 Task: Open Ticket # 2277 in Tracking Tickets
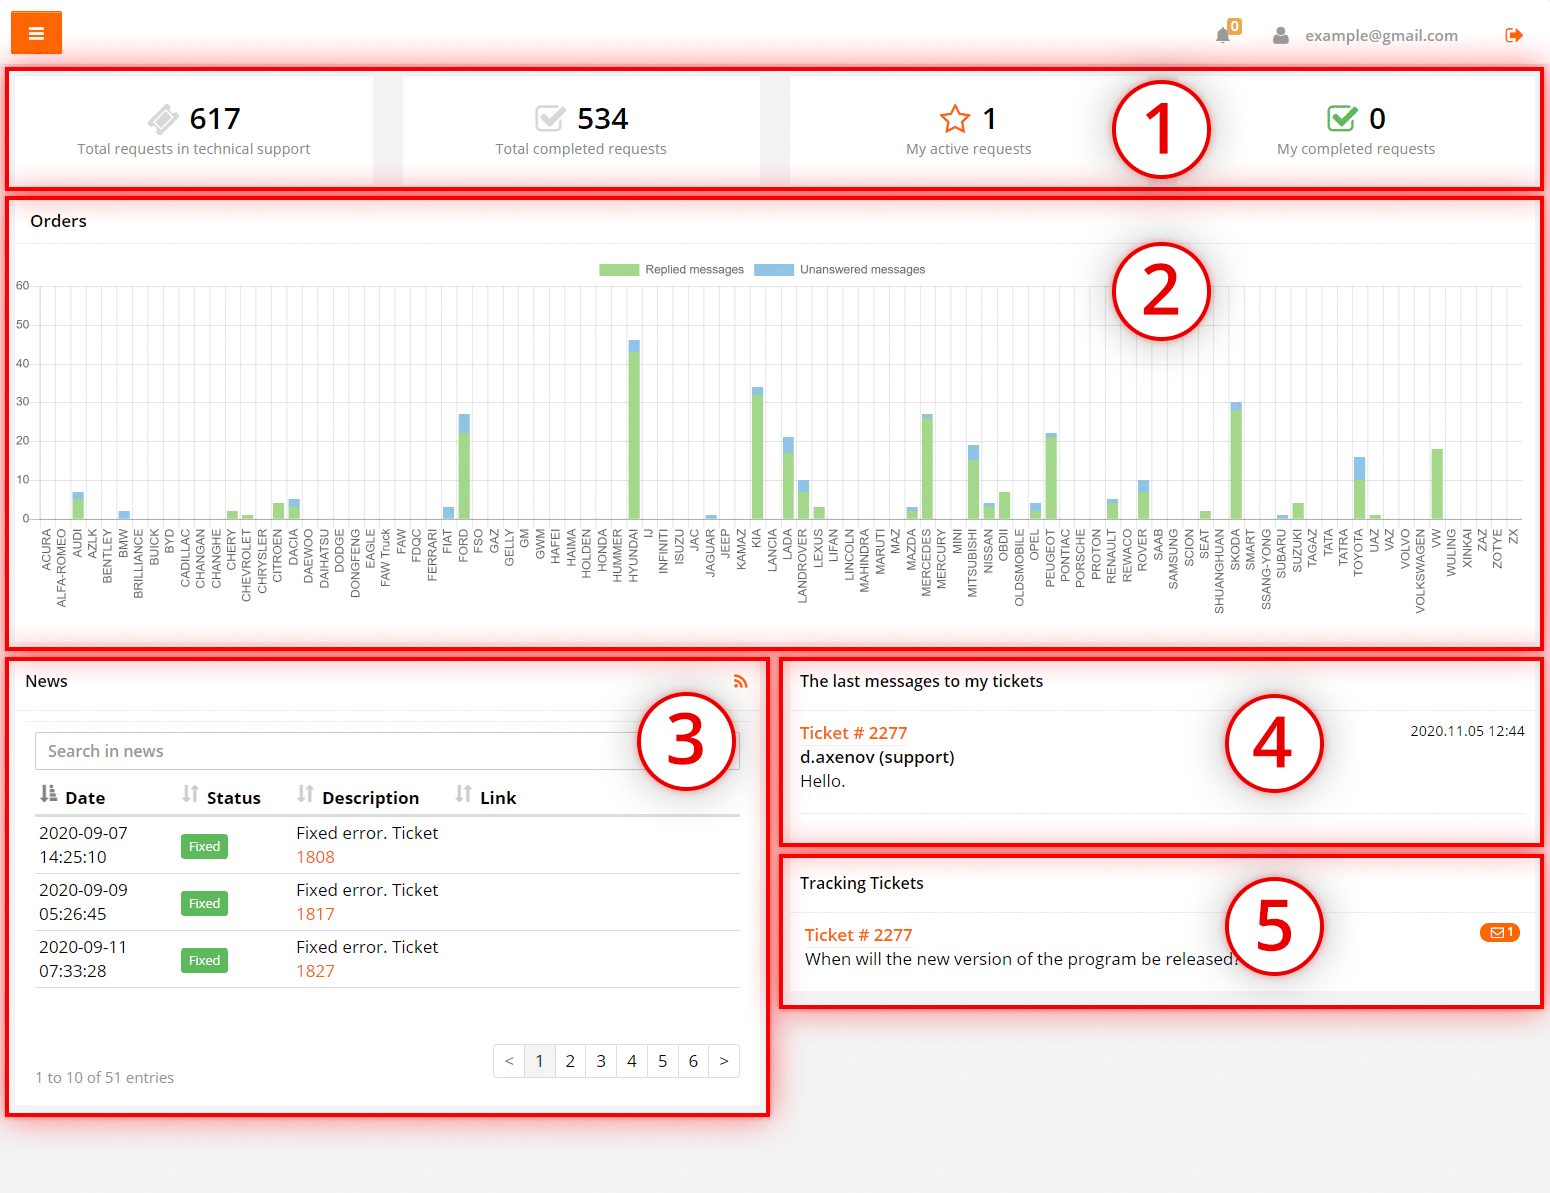coord(858,935)
